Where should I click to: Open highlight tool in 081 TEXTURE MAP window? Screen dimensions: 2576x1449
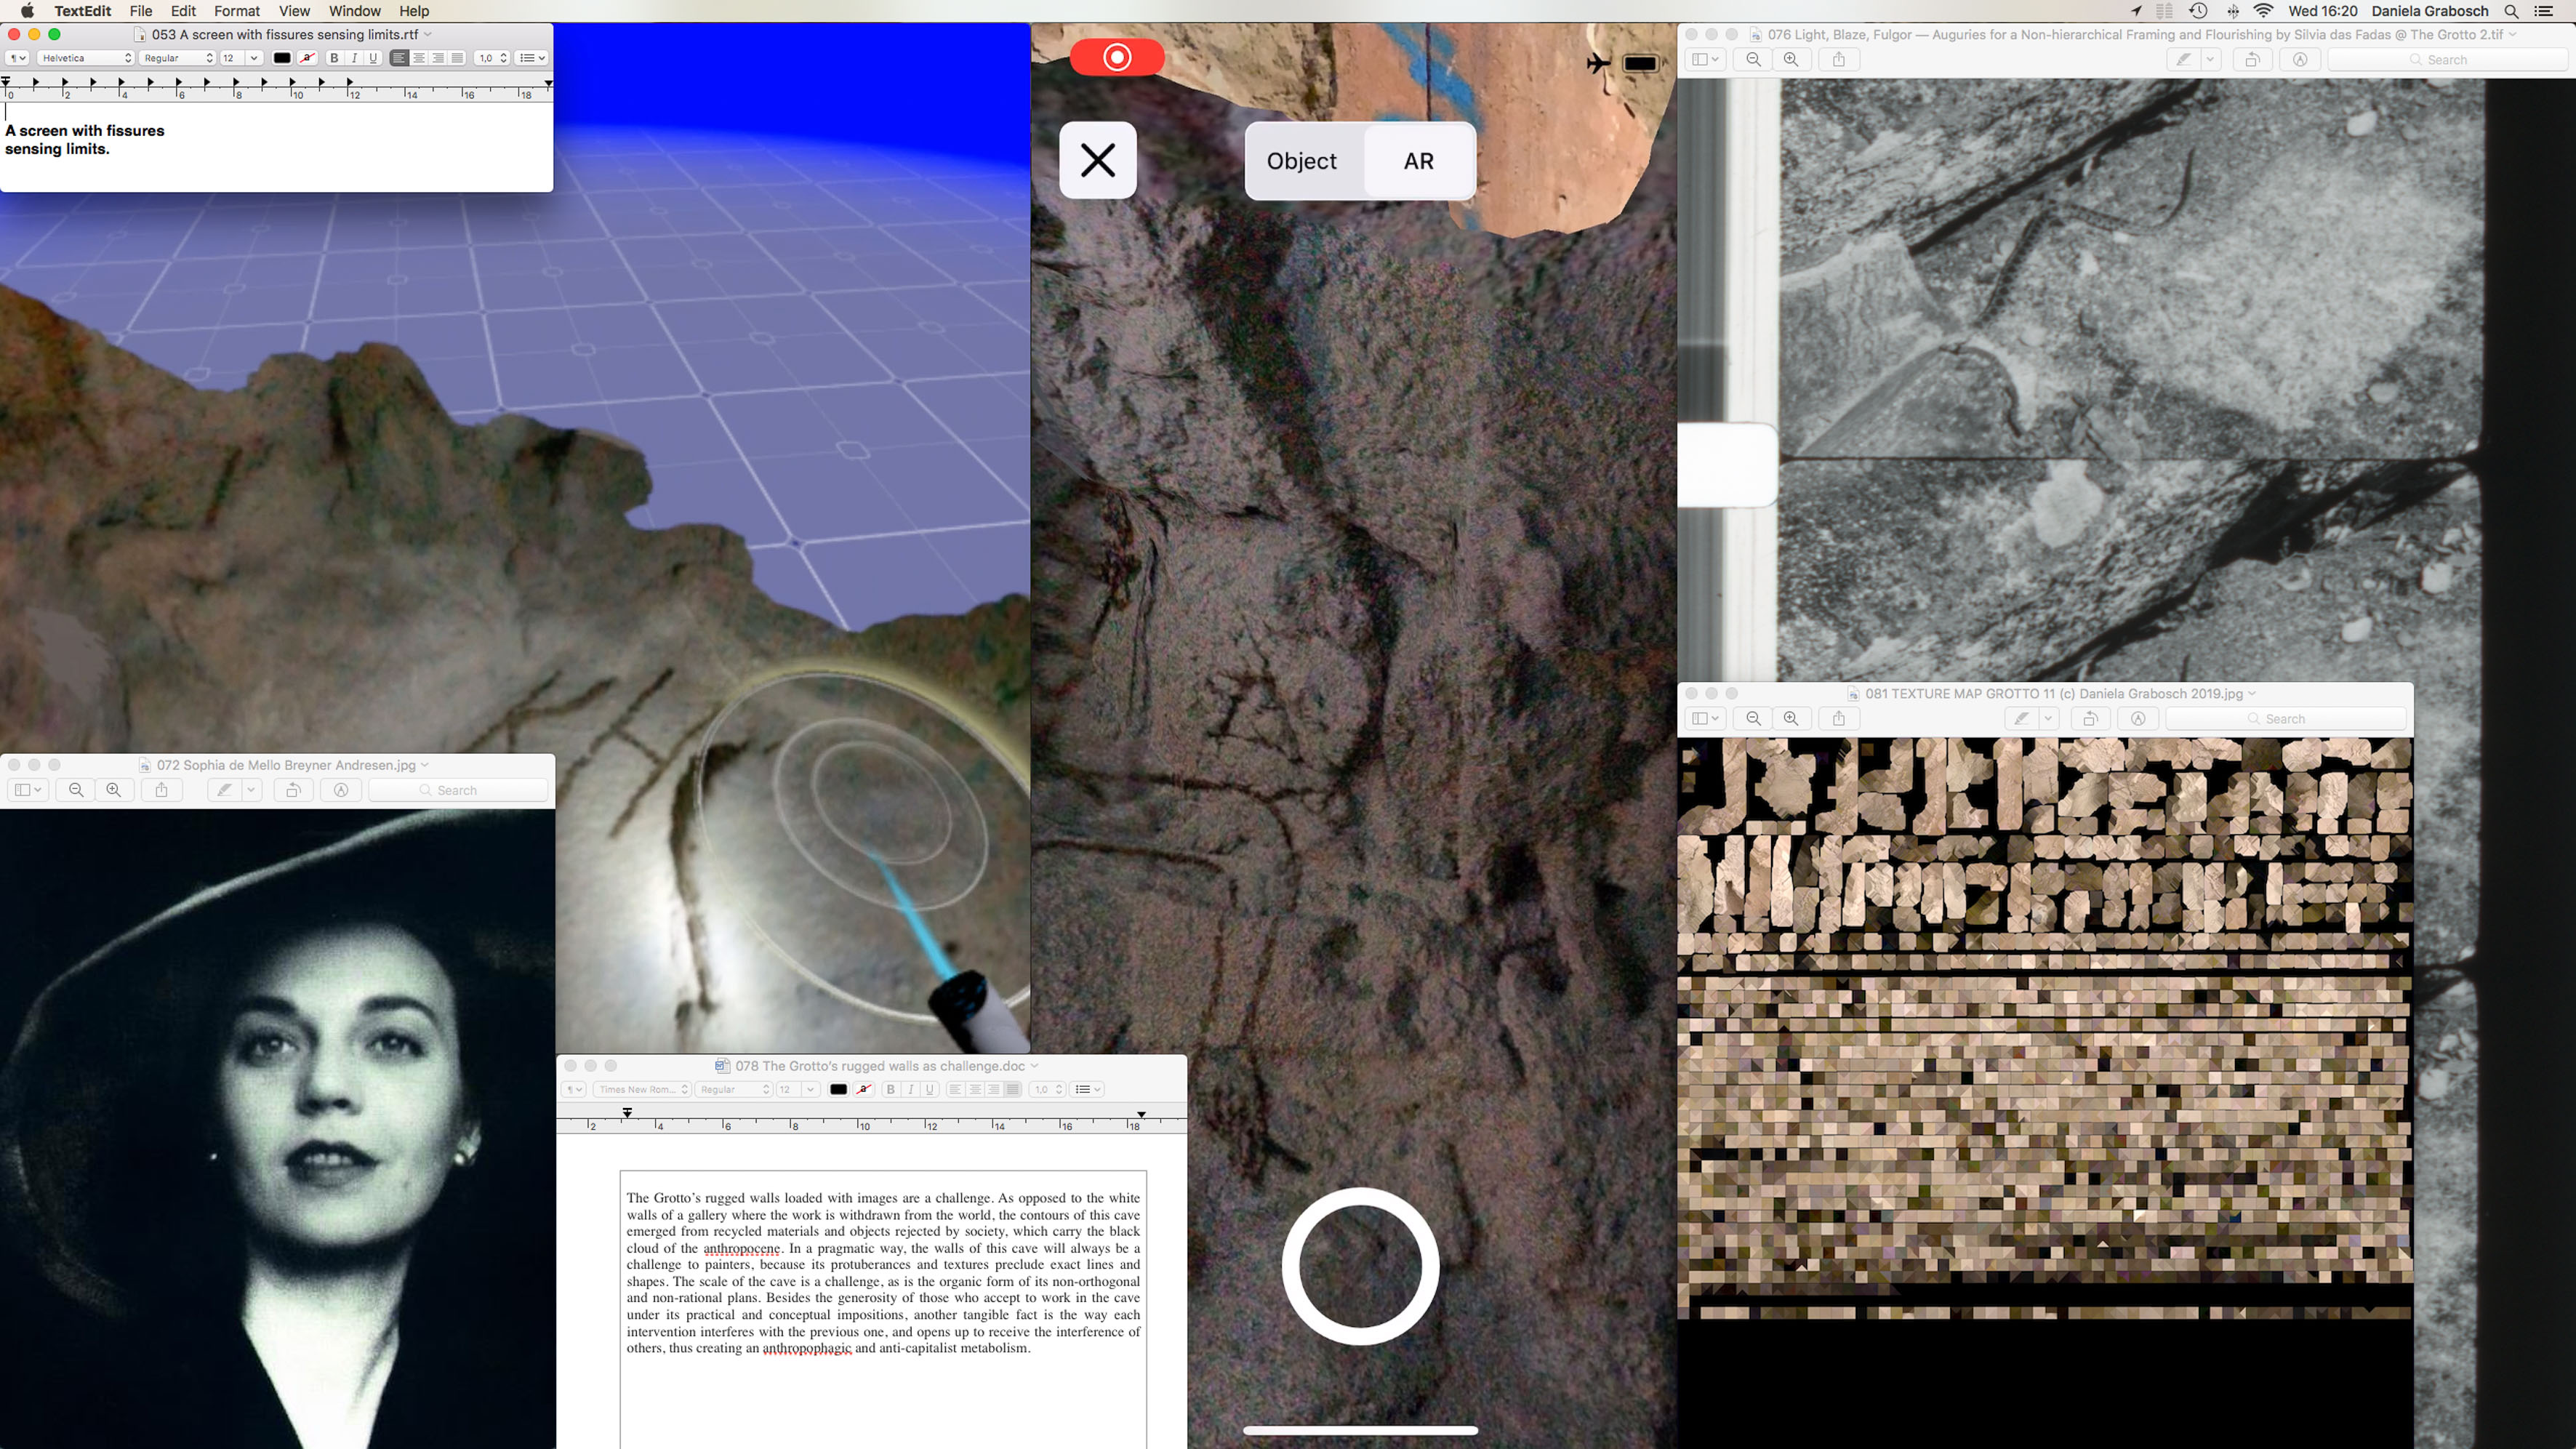coord(2022,718)
